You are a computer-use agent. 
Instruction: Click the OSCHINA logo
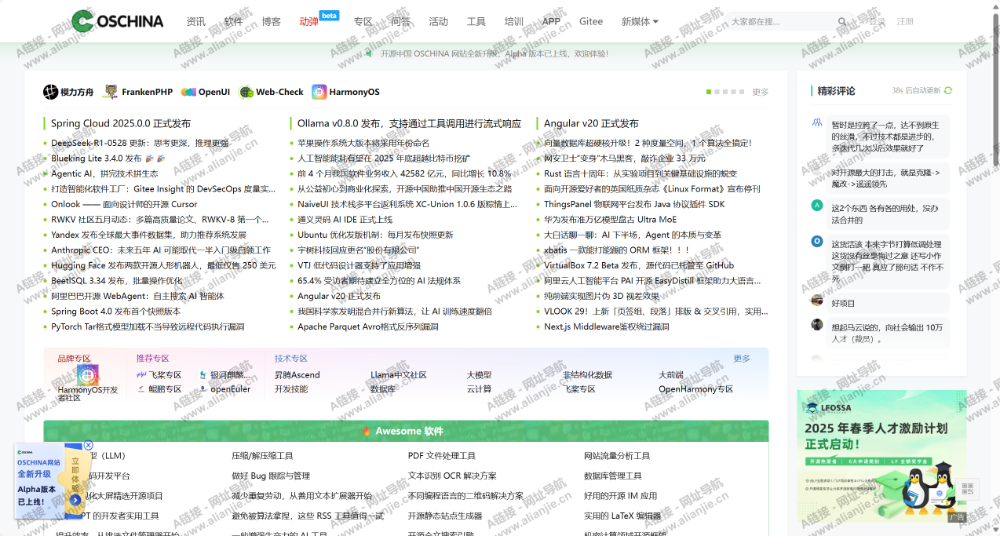(117, 21)
